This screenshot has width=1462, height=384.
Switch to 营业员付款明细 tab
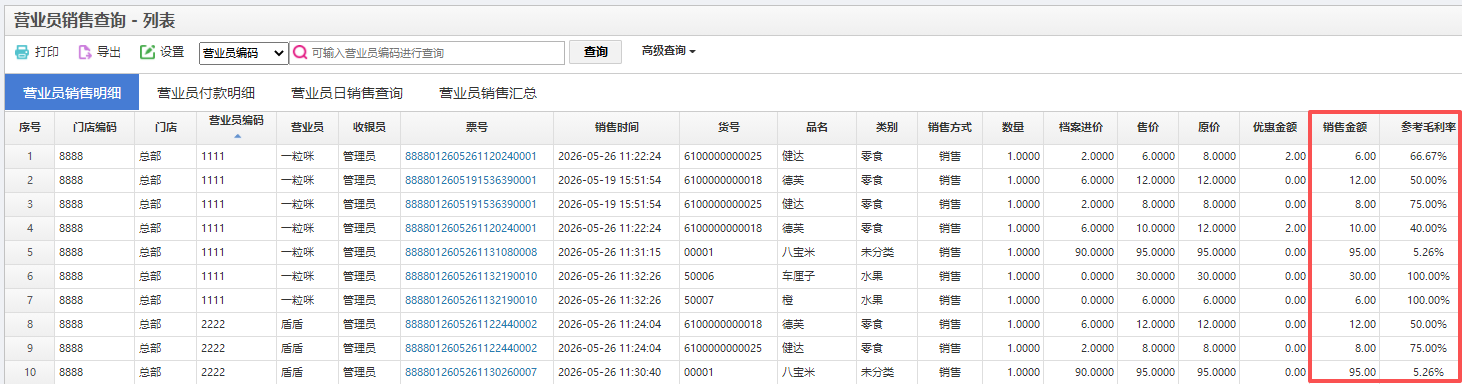click(206, 93)
